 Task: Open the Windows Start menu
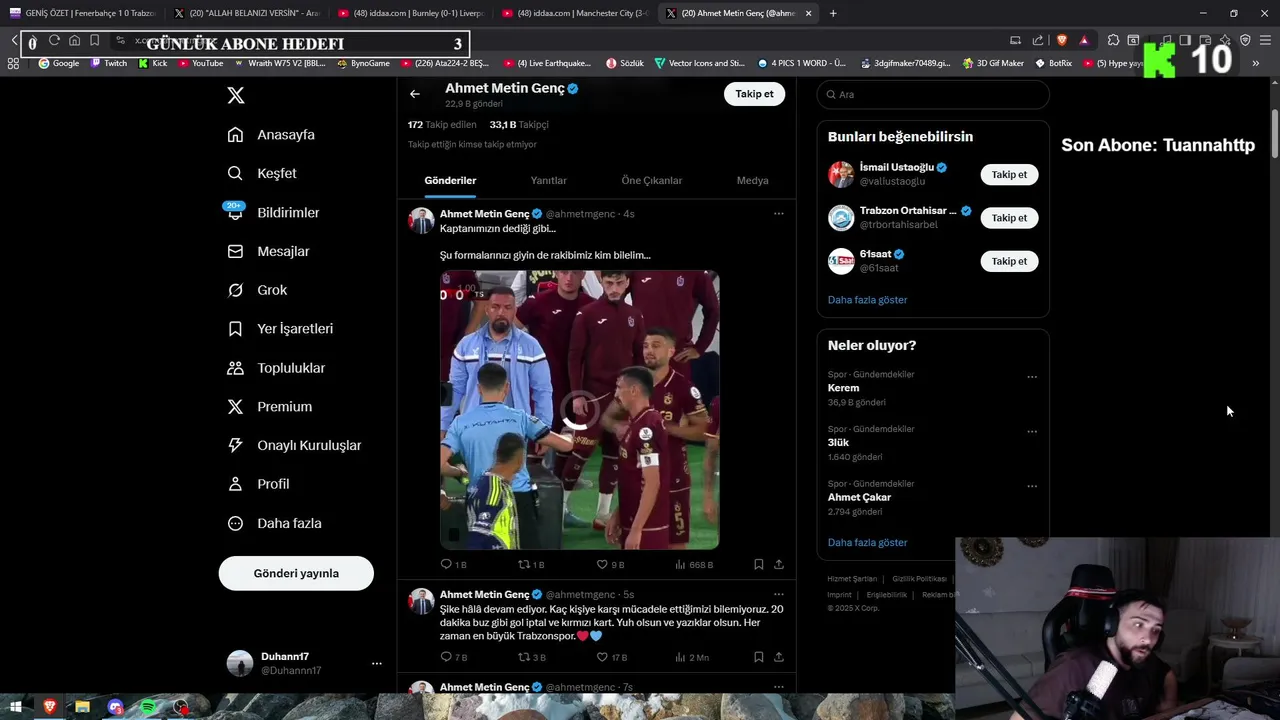[16, 707]
